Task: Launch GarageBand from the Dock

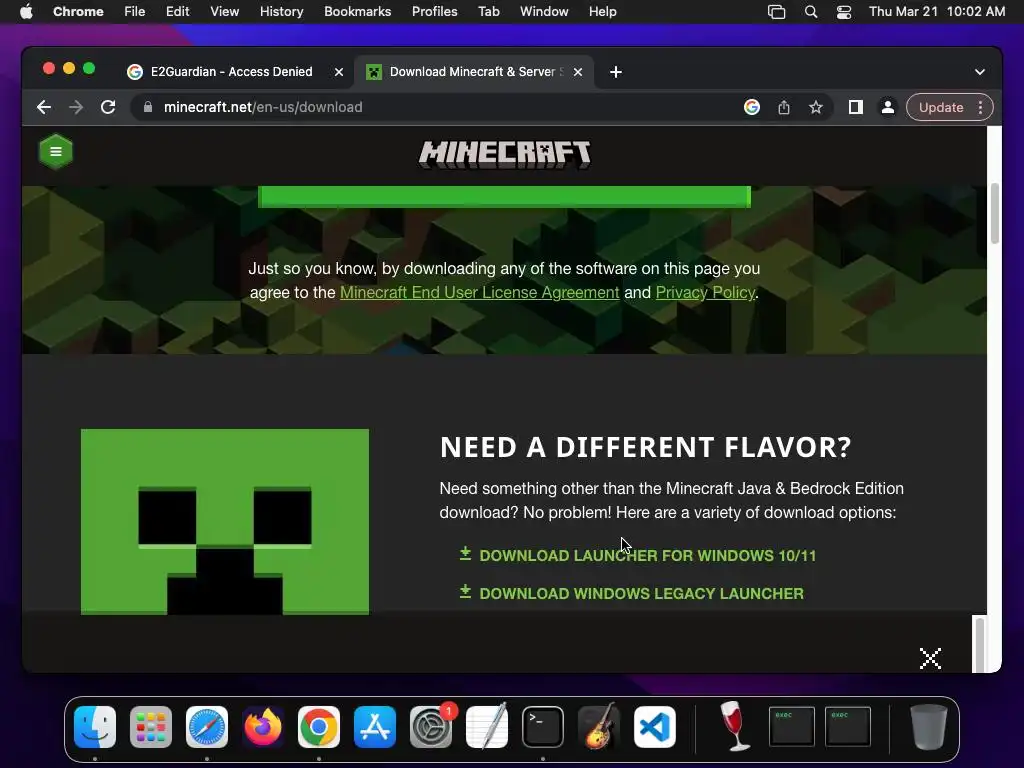Action: (599, 726)
